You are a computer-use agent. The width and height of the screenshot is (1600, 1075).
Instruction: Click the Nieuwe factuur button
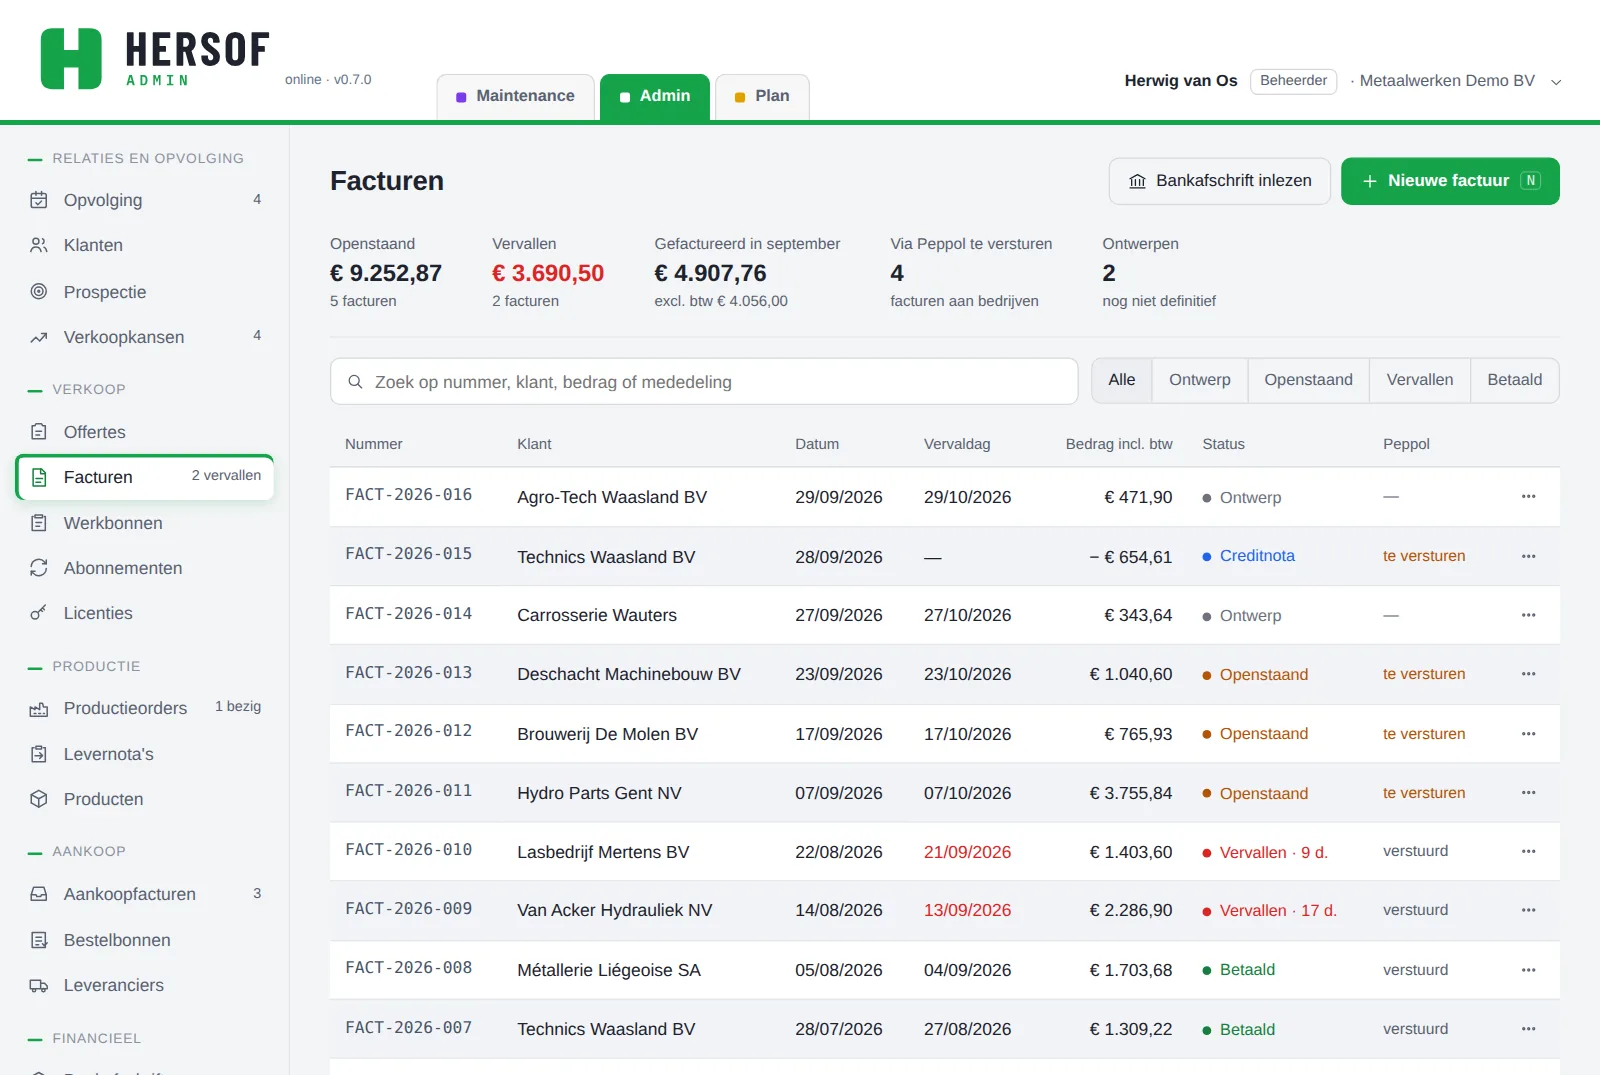1450,181
